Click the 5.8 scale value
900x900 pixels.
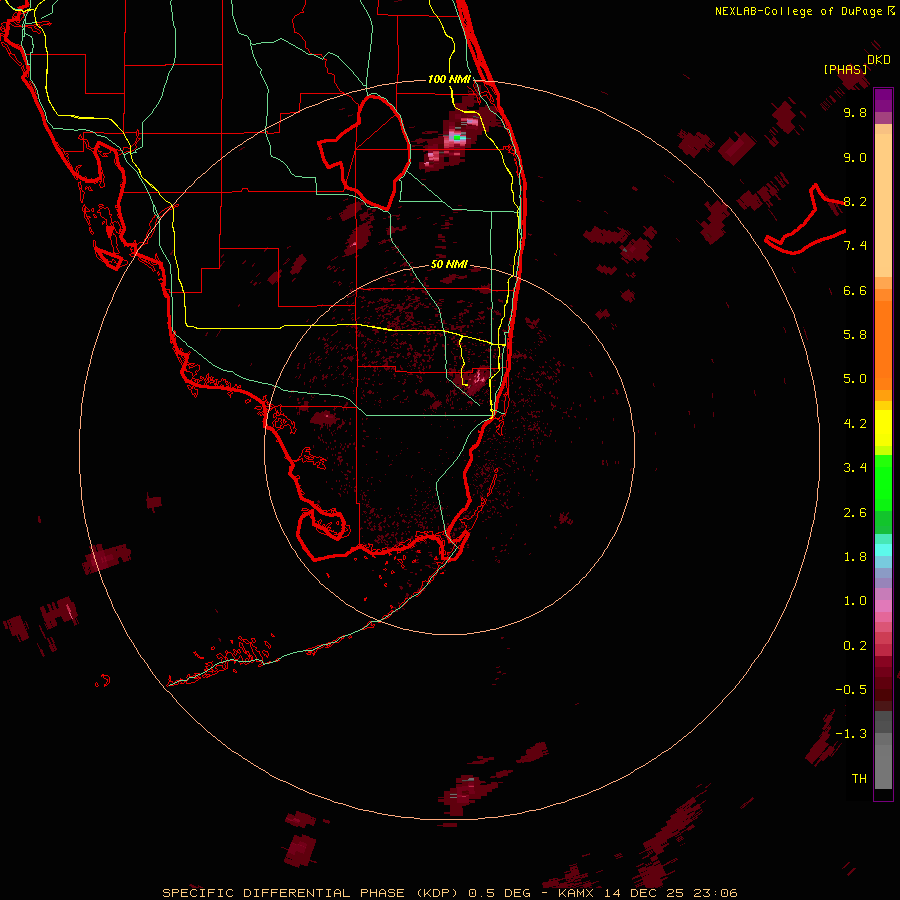click(x=855, y=335)
